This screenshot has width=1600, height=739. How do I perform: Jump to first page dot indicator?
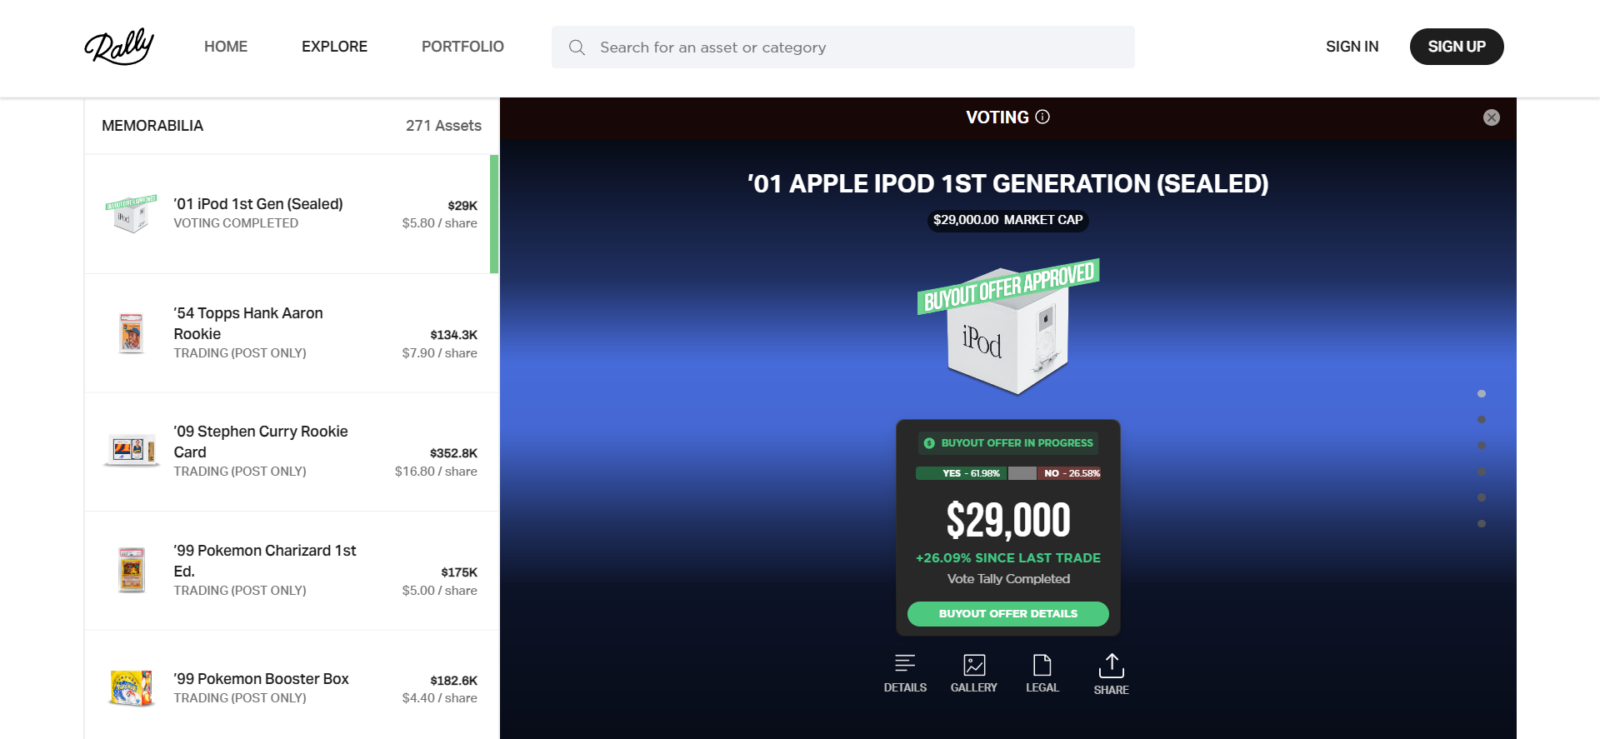pos(1481,394)
